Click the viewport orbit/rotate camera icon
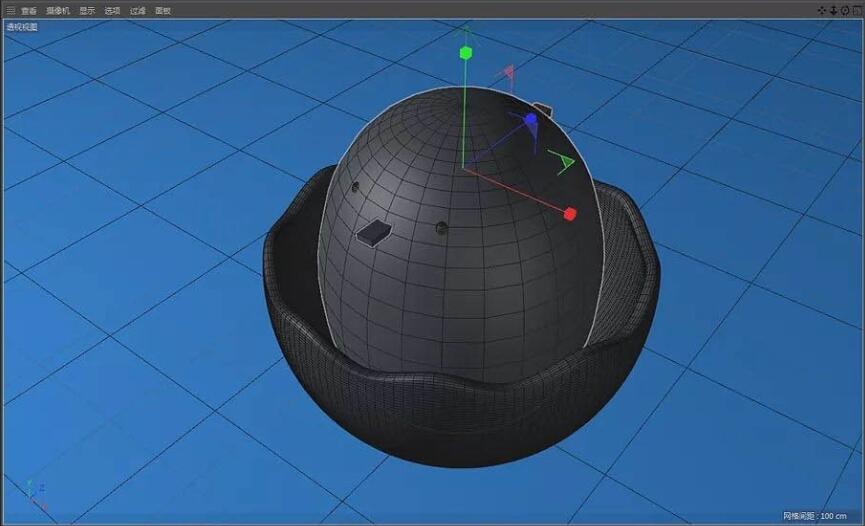 (845, 10)
